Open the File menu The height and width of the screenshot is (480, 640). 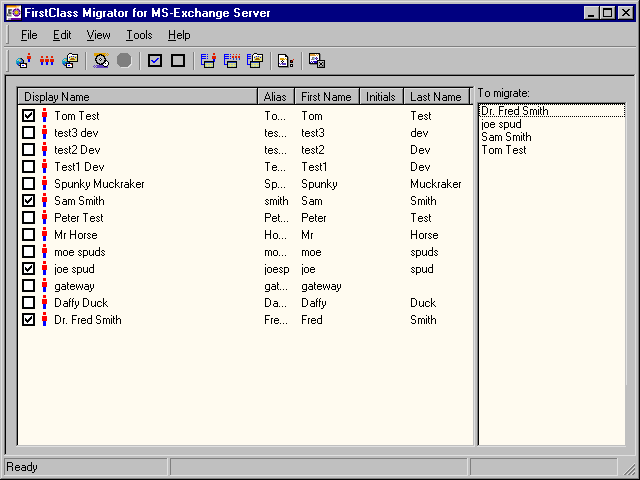tap(29, 35)
